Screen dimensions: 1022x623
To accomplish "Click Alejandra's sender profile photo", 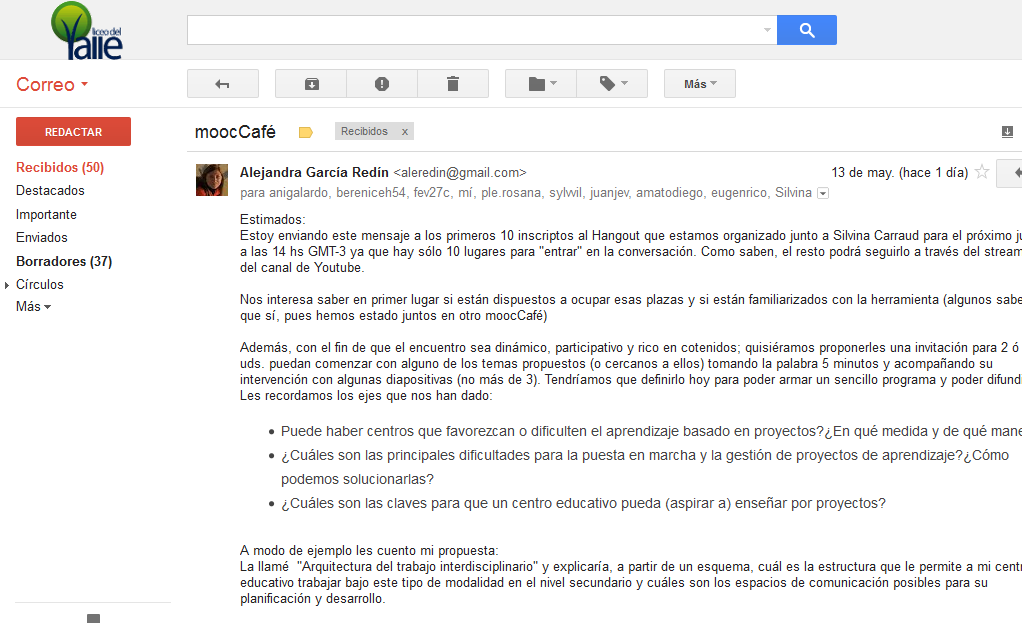I will [211, 180].
